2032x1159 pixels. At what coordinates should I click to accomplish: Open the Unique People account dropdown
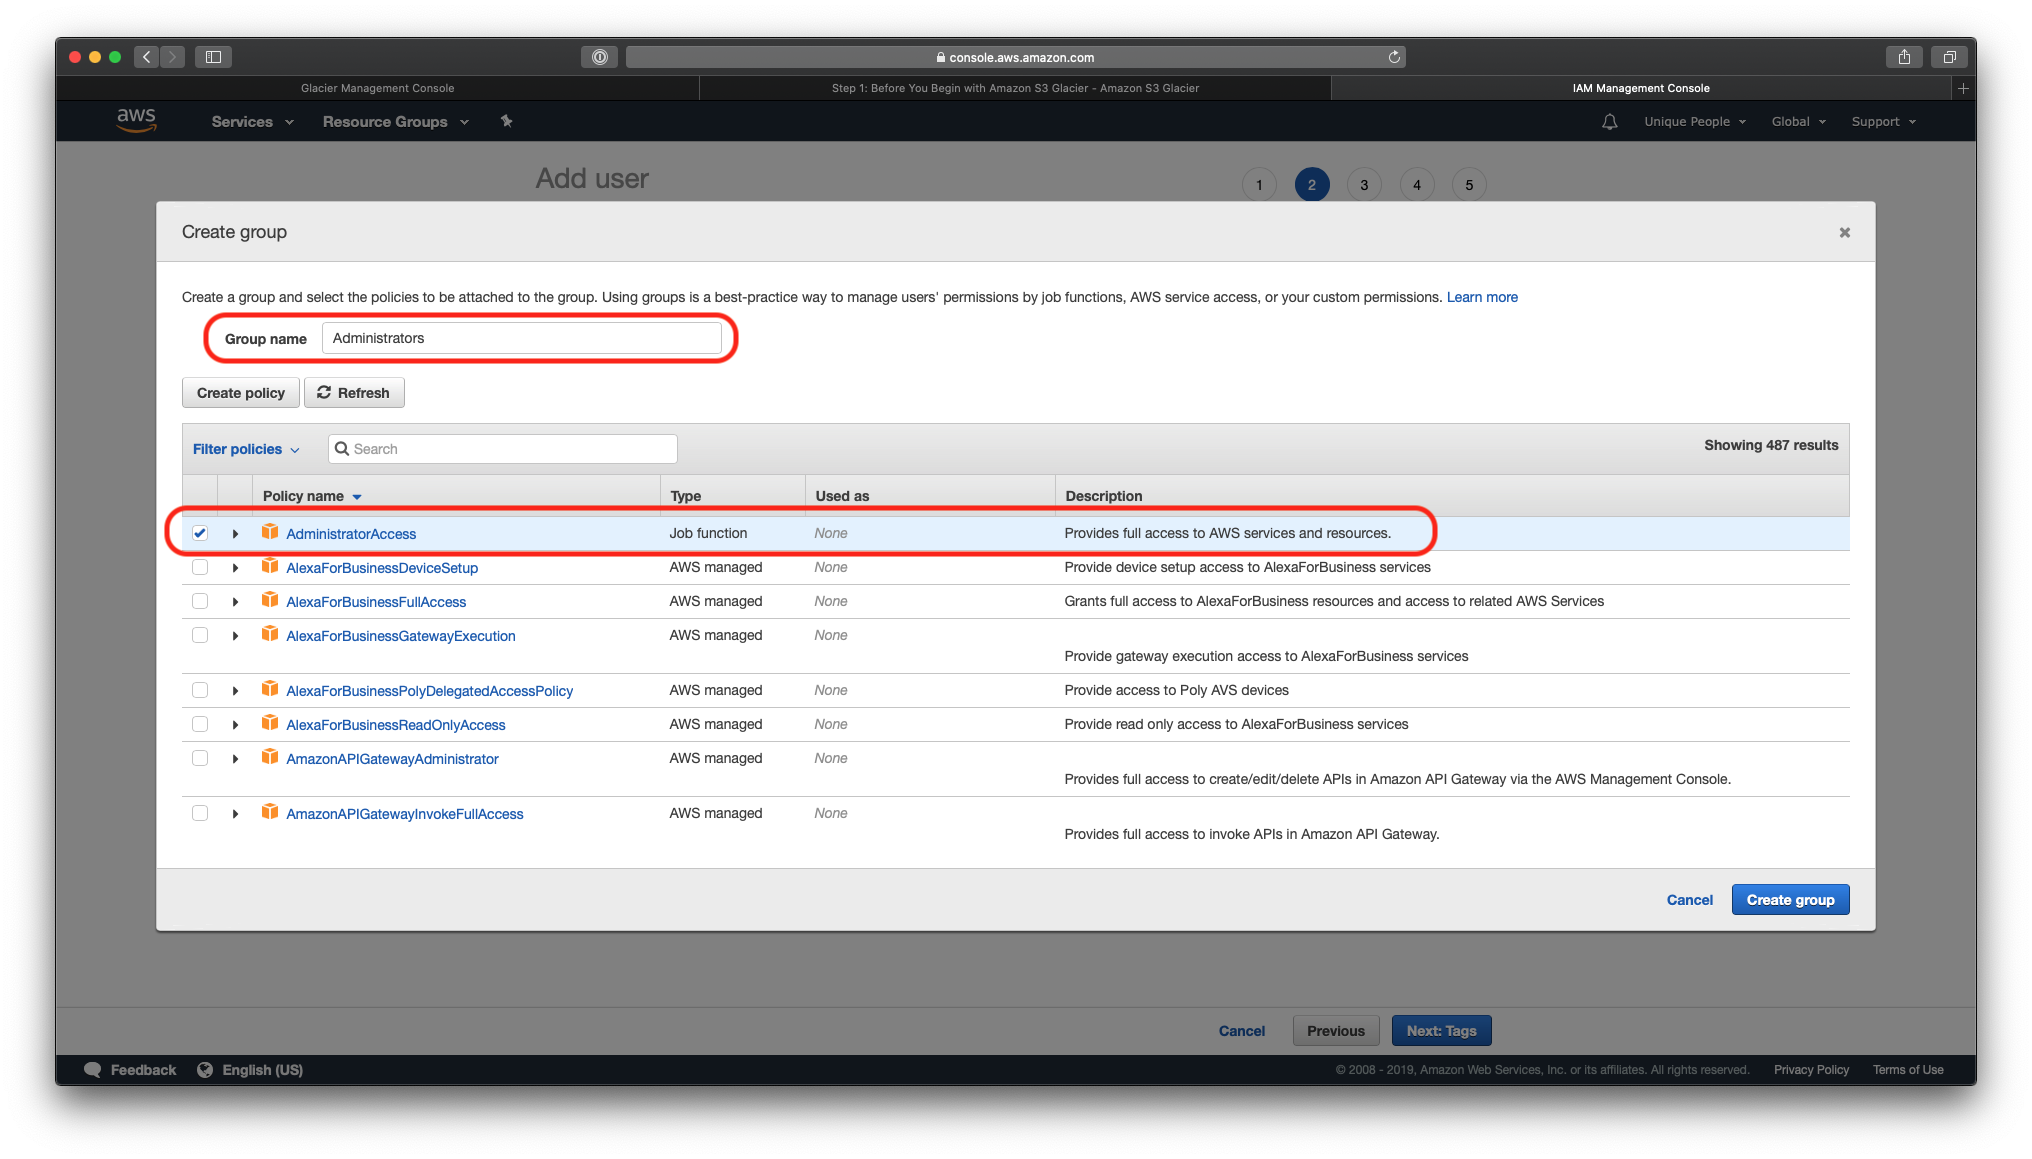pos(1695,122)
